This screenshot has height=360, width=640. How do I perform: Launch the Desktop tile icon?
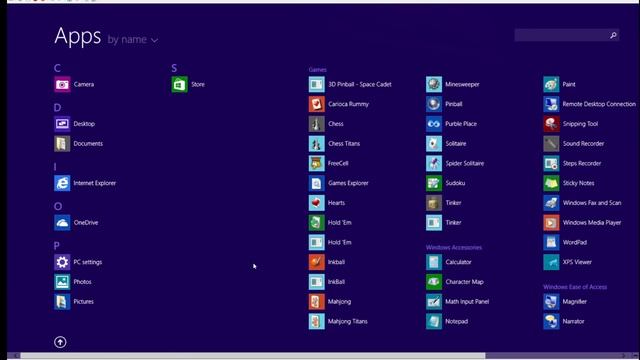point(62,124)
